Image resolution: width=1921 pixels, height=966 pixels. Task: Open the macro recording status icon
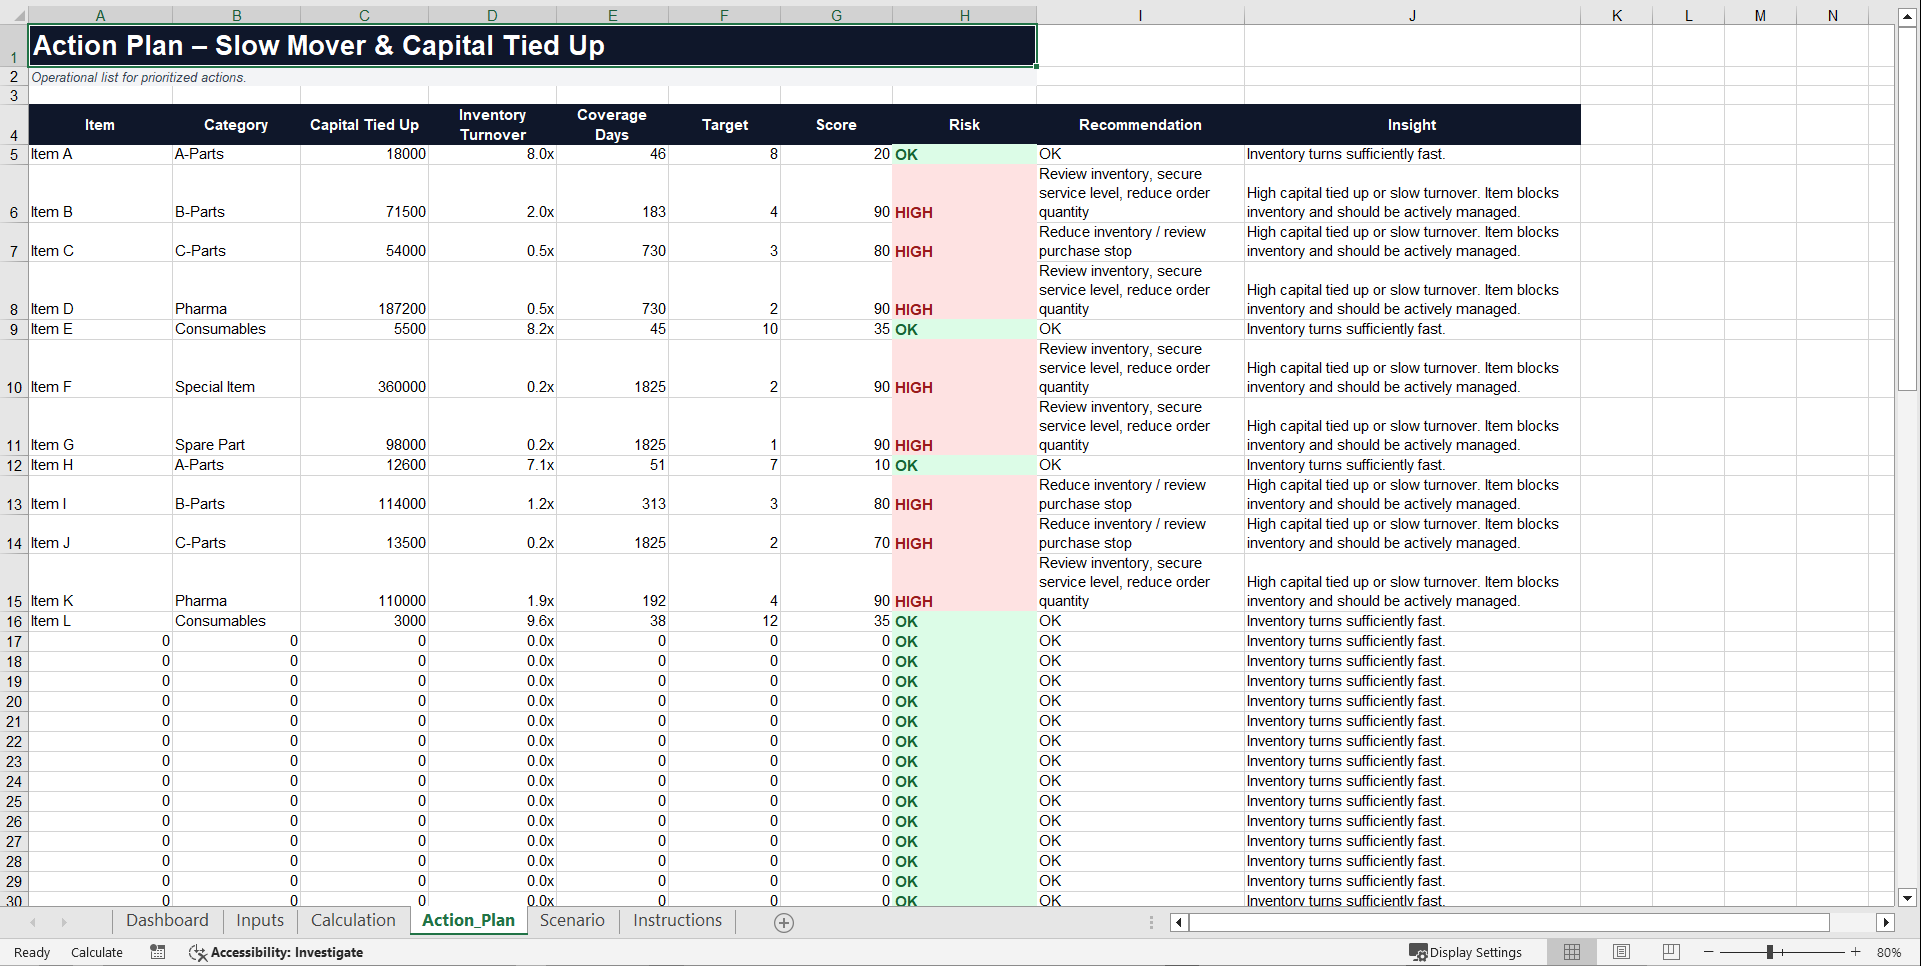point(158,952)
